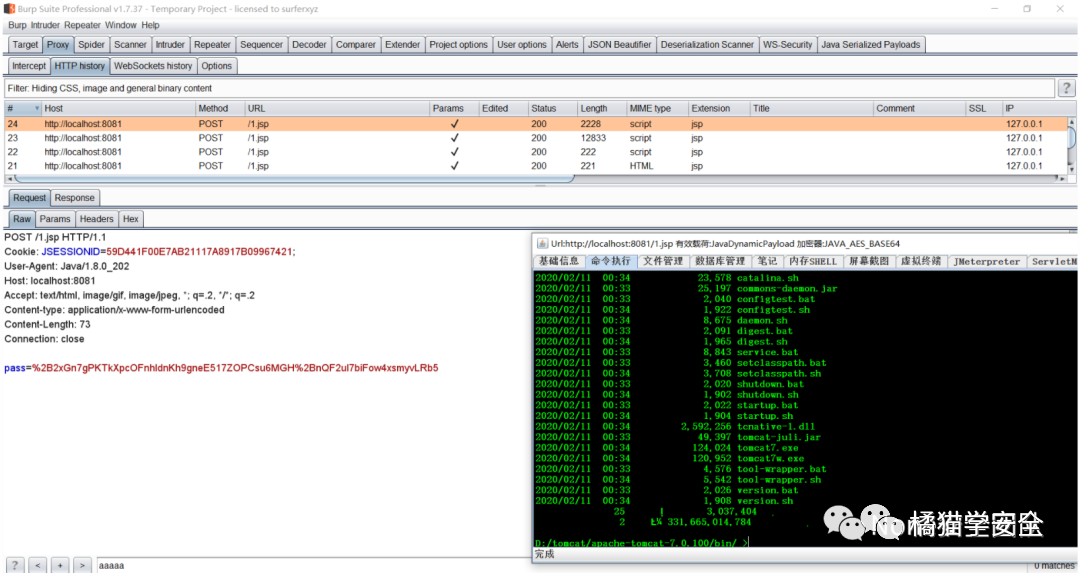Open the Decoder tab
Viewport: 1080px width, 573px height.
pyautogui.click(x=309, y=45)
